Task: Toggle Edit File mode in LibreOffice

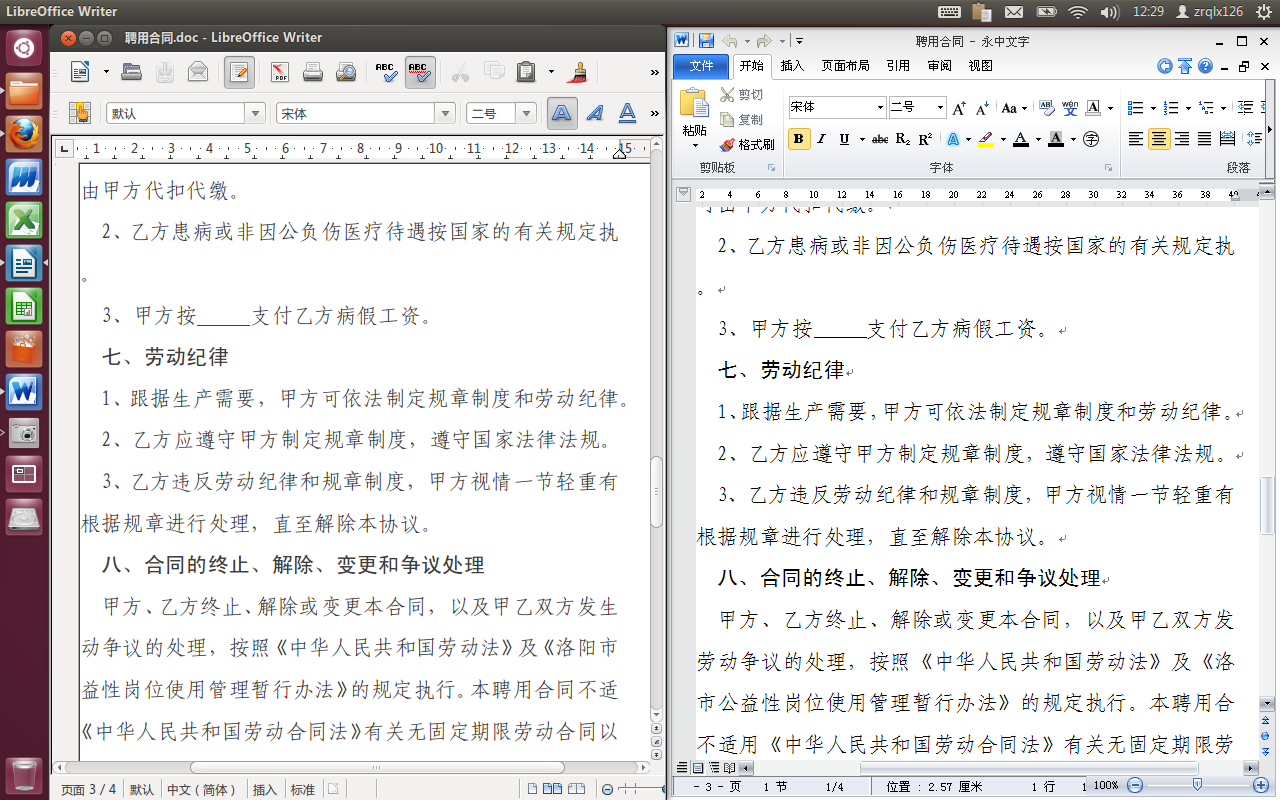Action: tap(239, 71)
